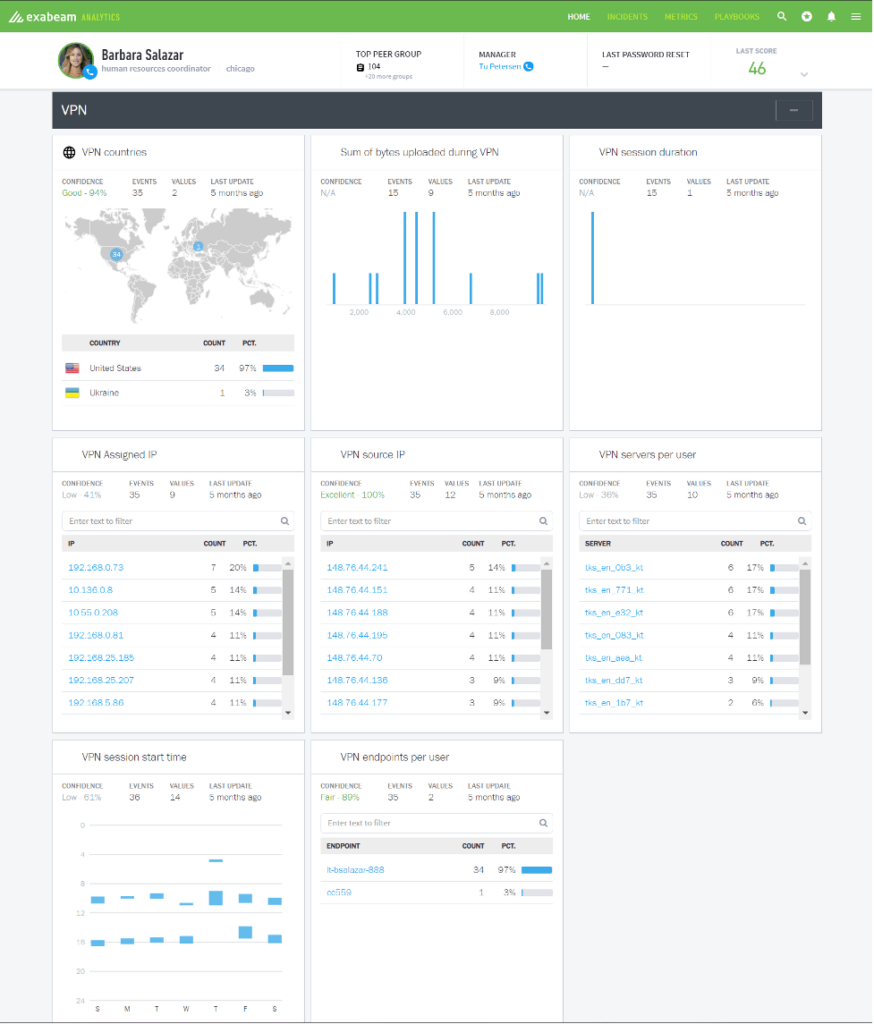This screenshot has height=1024, width=874.
Task: Collapse the VPN panel with the minus button
Action: click(x=794, y=110)
